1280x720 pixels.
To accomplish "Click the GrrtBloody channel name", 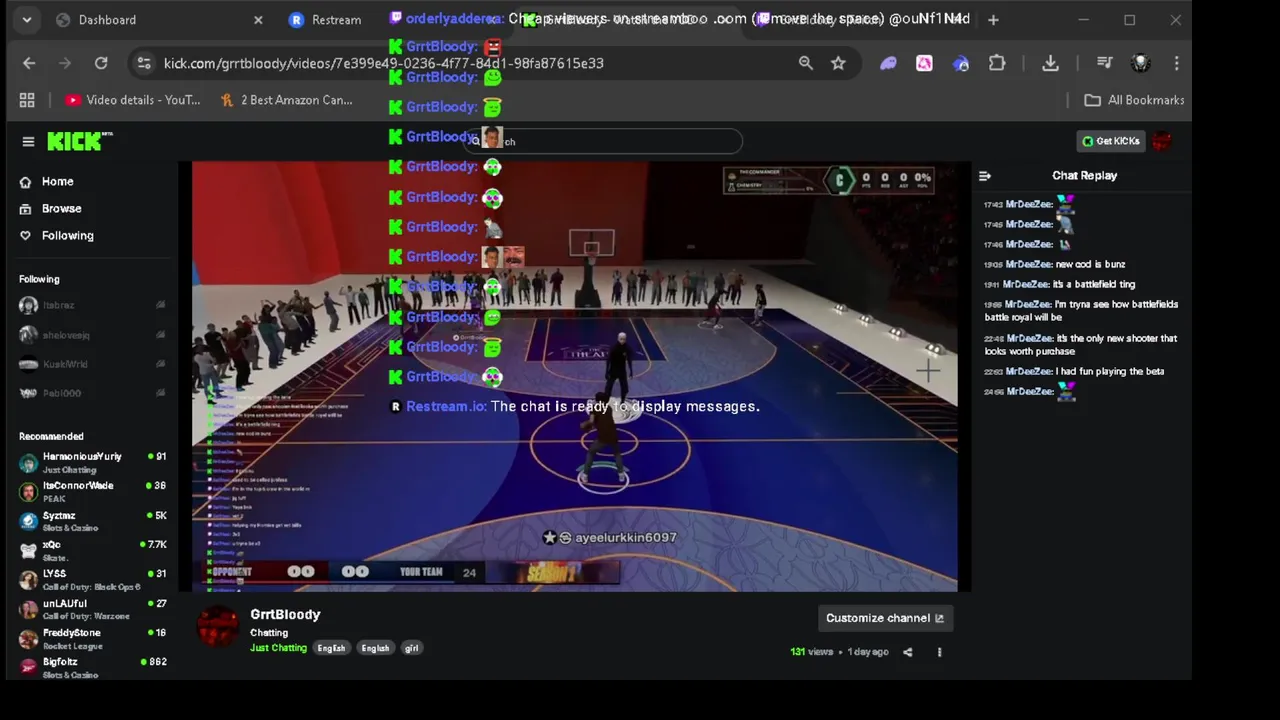I will pyautogui.click(x=285, y=614).
